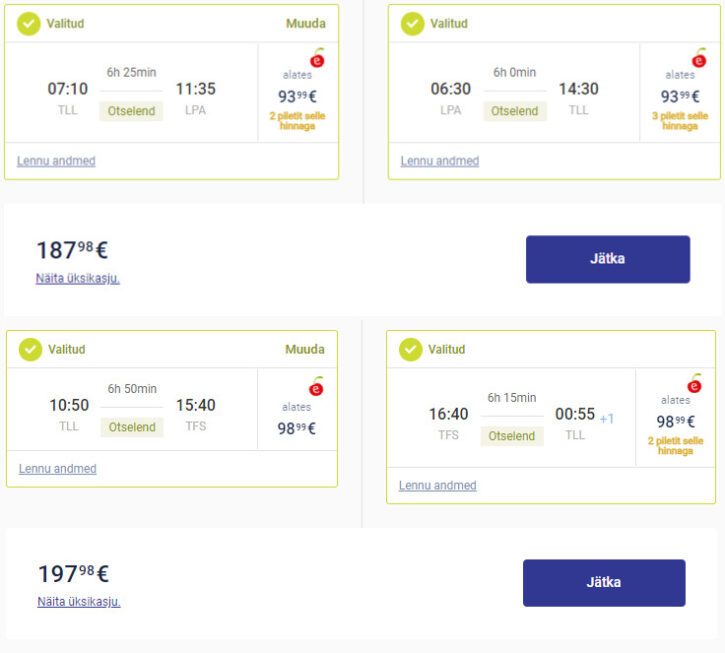Click Jätka for the 187.98 € total
Viewport: 725px width, 653px height.
pyautogui.click(x=608, y=259)
